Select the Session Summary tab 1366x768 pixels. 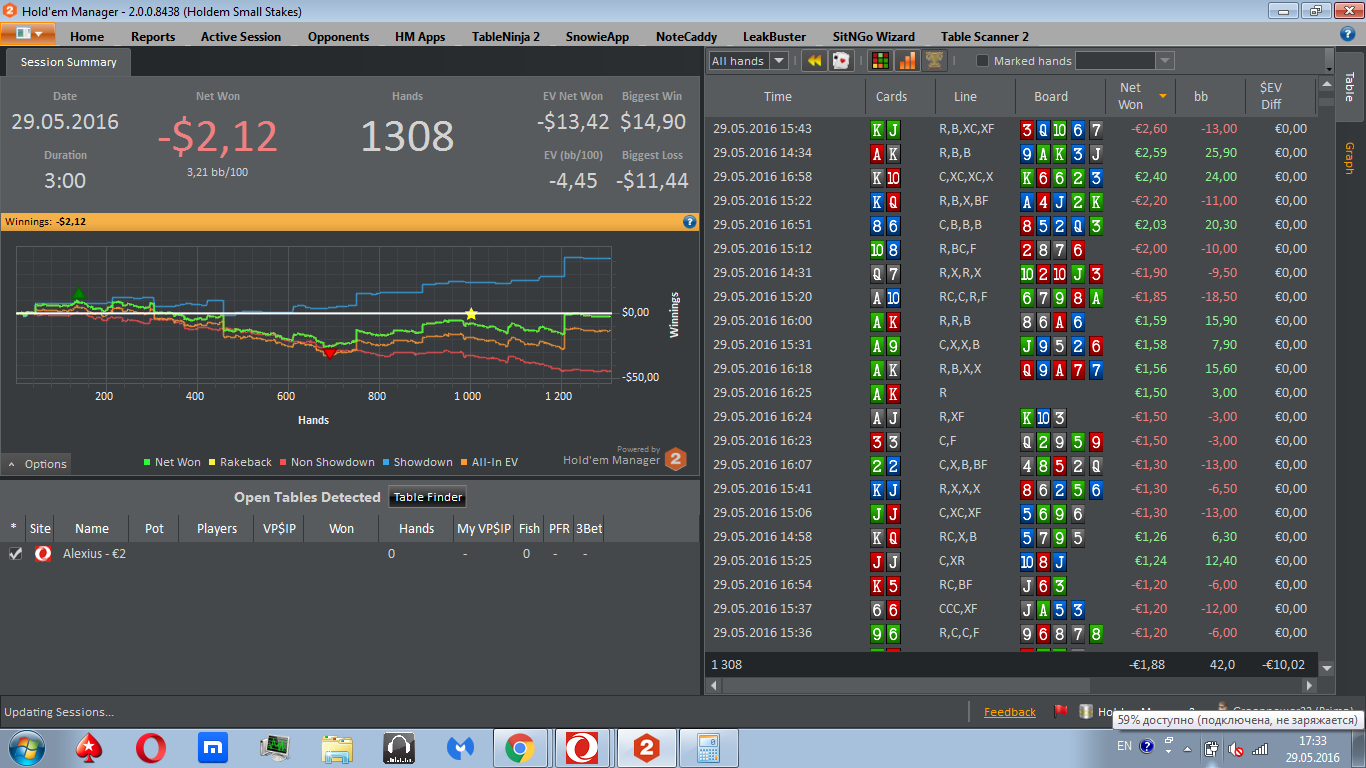(68, 62)
